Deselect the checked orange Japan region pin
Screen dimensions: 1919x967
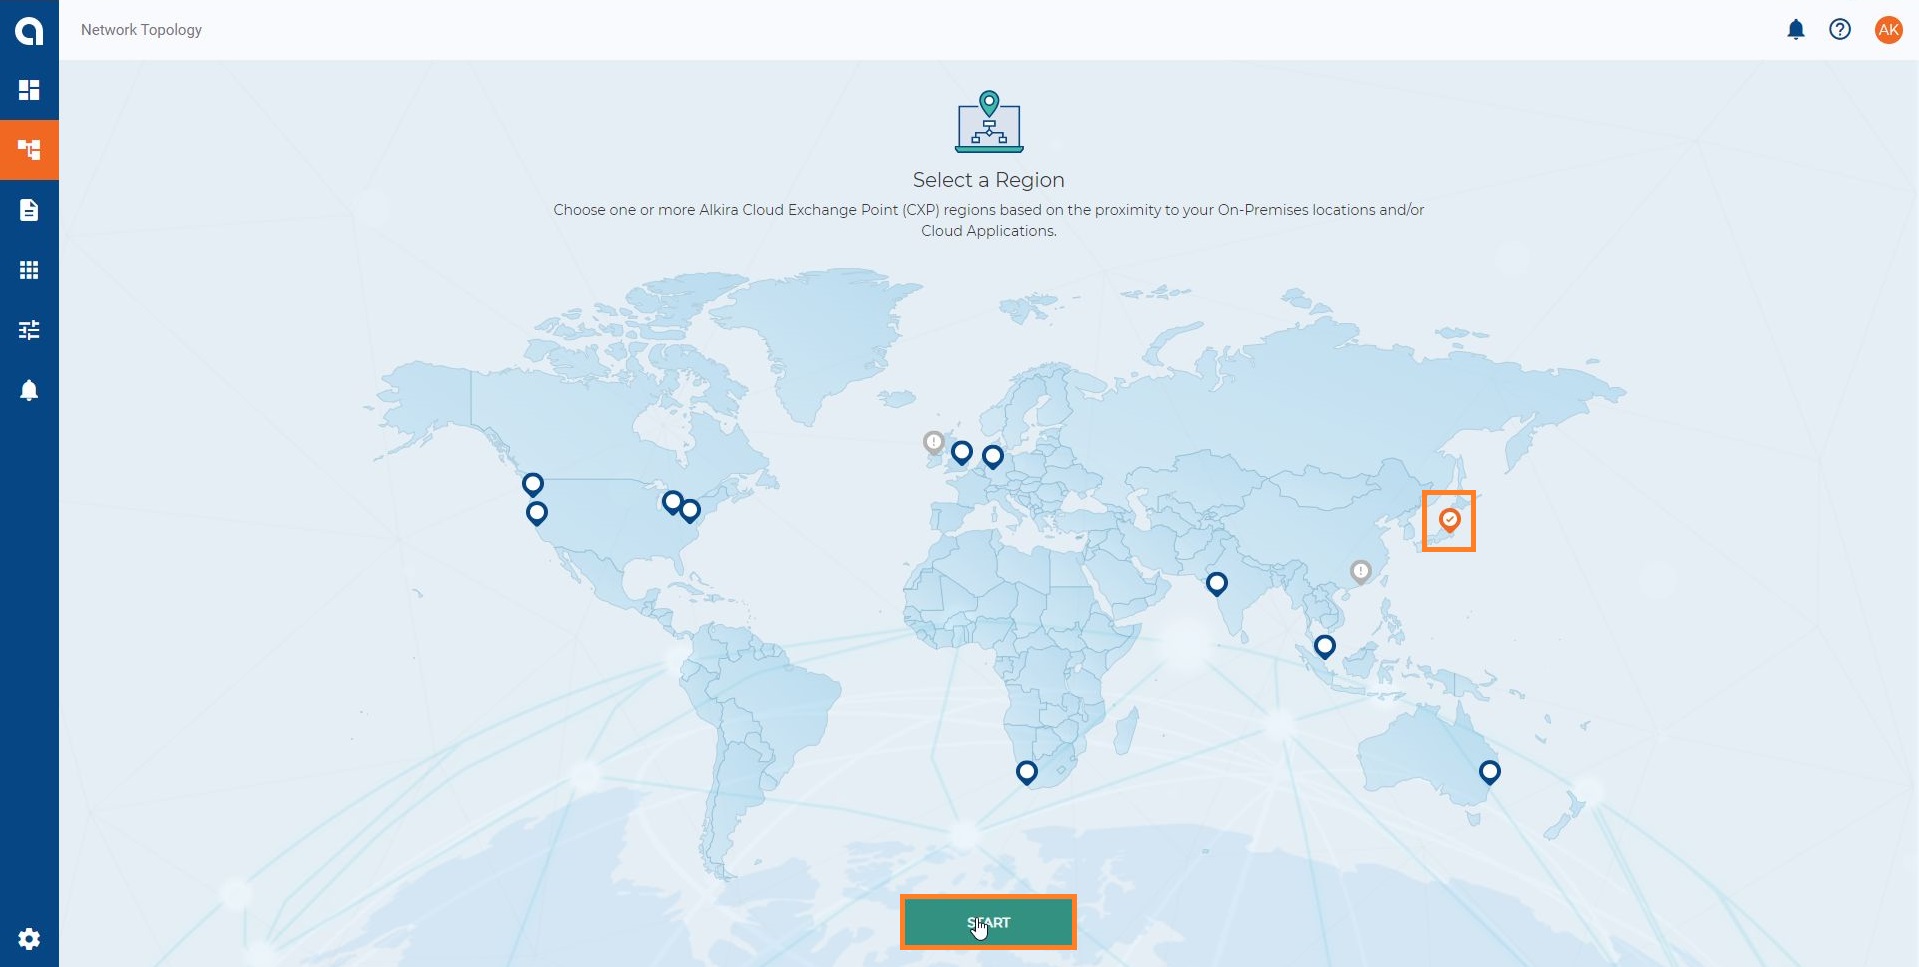1449,520
